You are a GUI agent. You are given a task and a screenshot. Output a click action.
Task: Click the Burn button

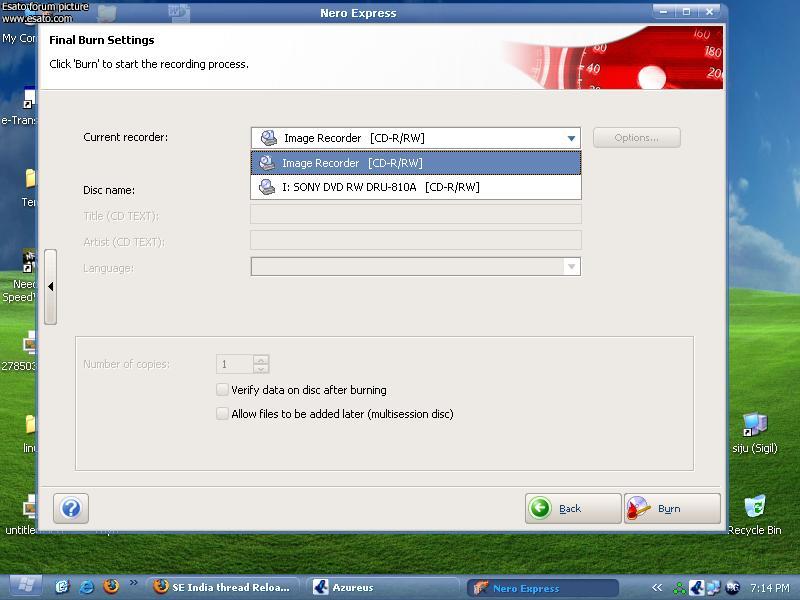click(671, 508)
